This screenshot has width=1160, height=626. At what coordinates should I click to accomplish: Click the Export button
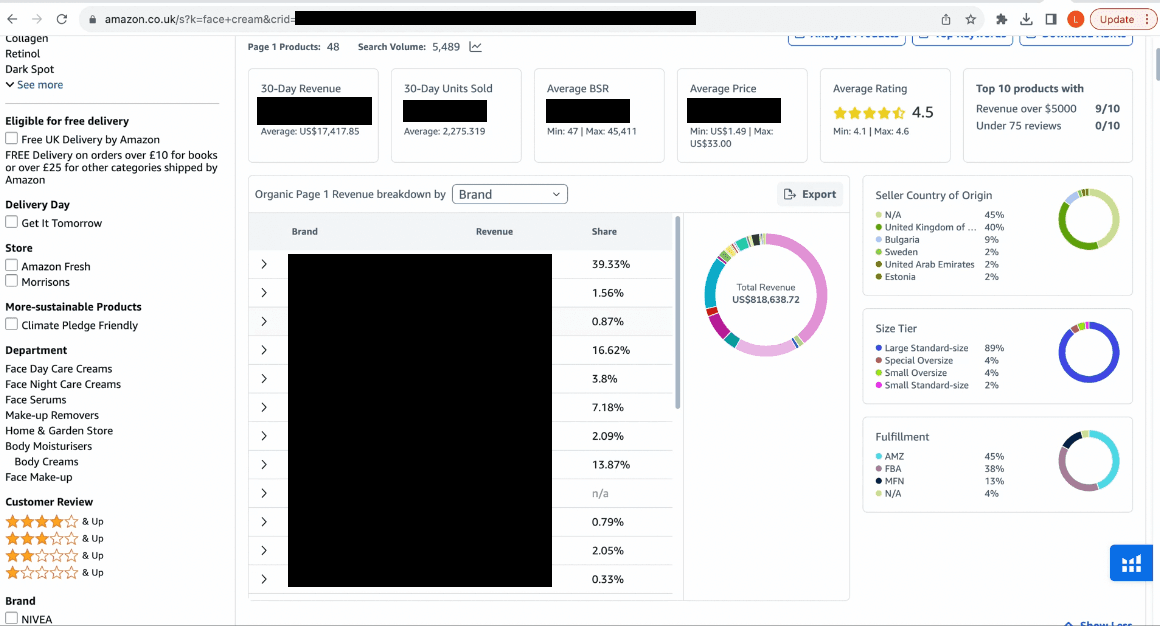810,194
